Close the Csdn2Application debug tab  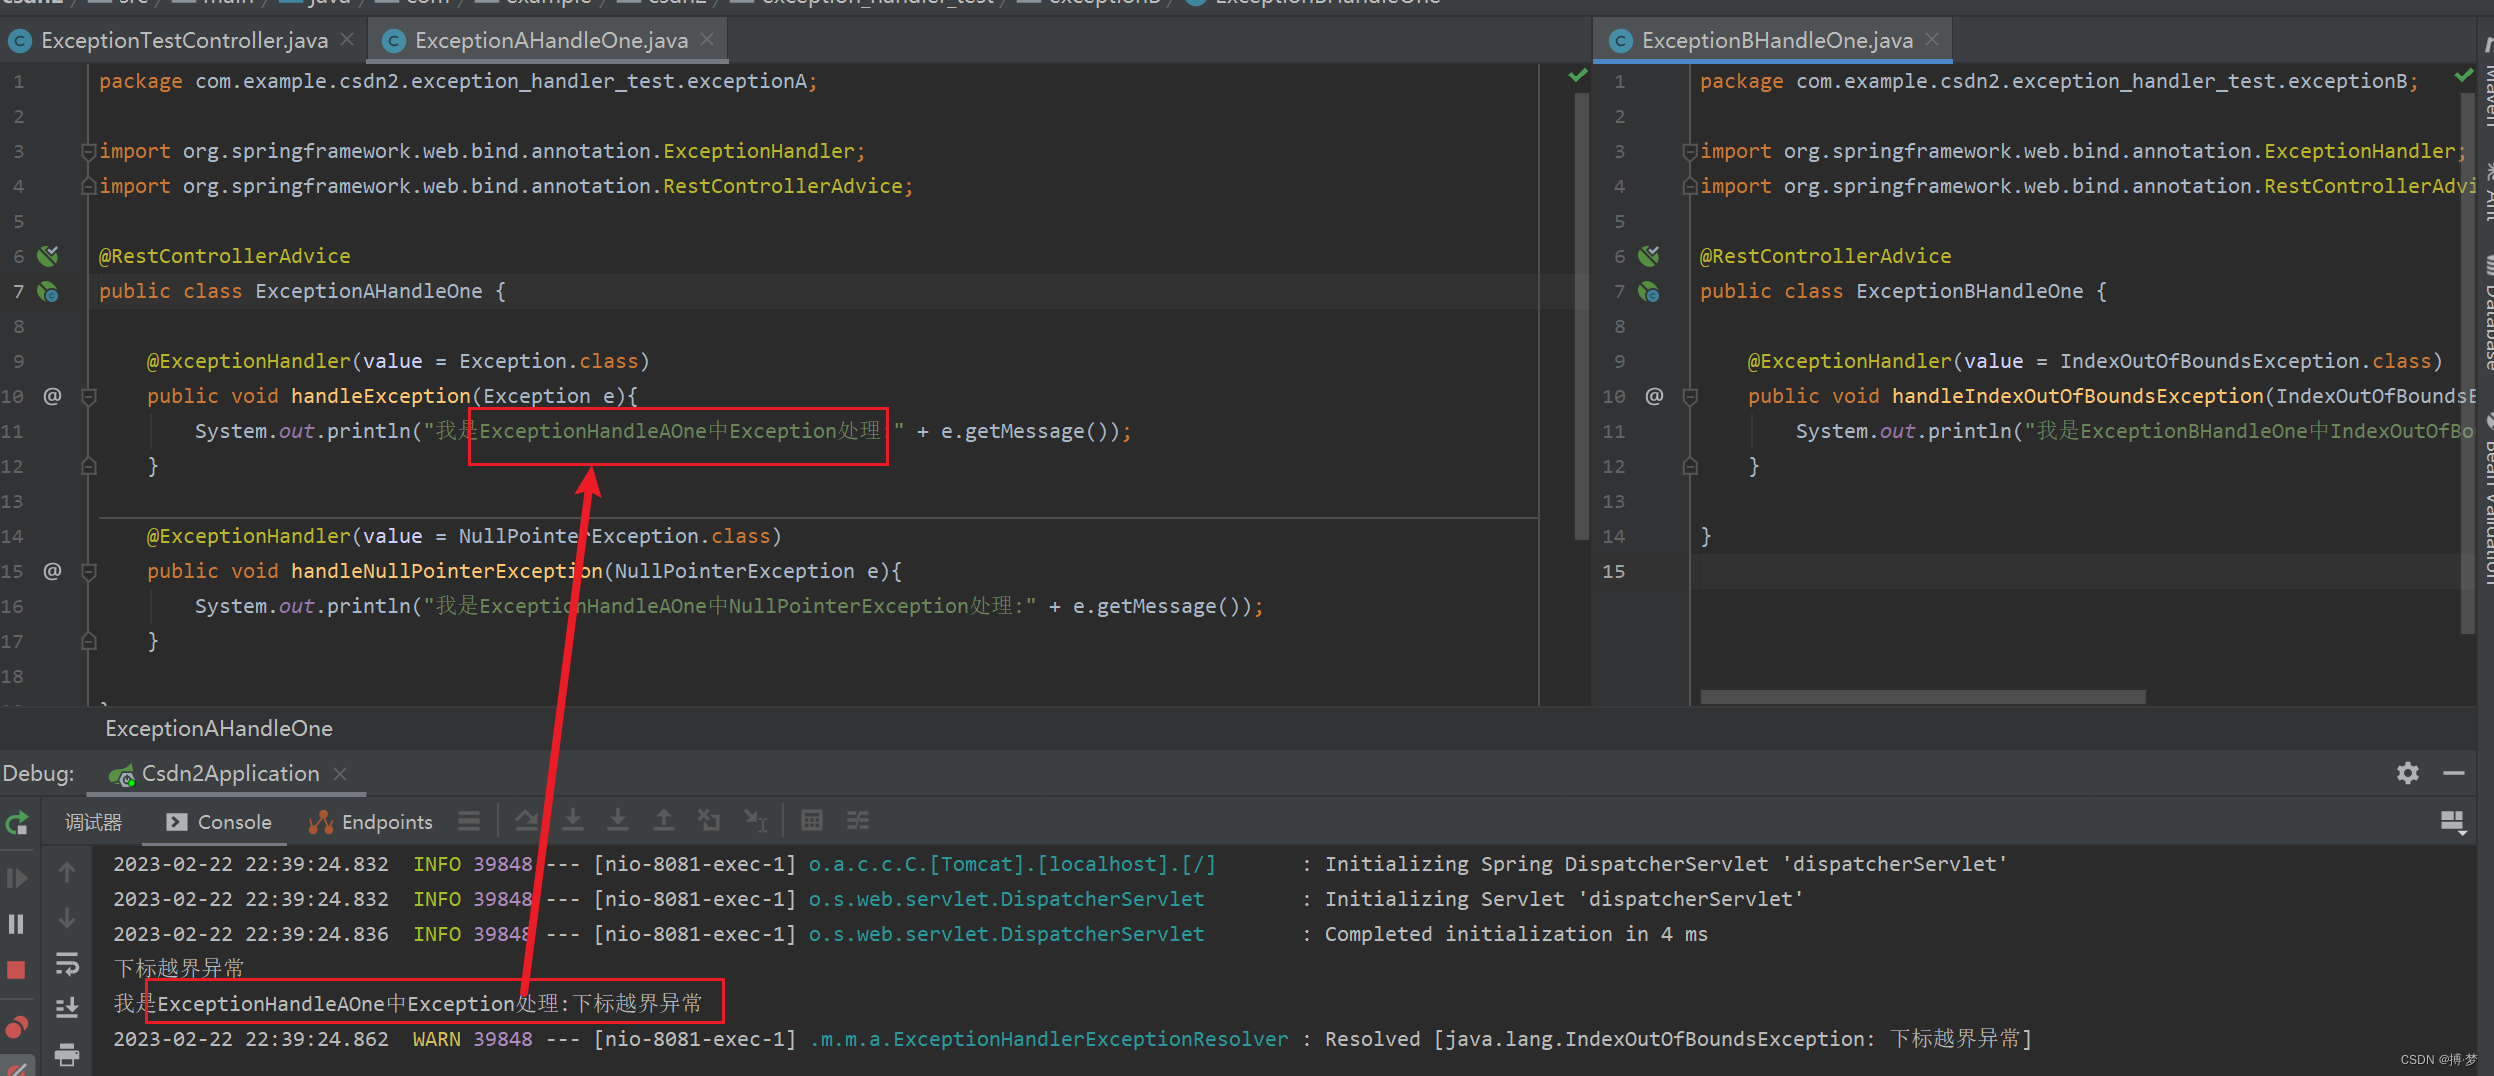(x=340, y=774)
